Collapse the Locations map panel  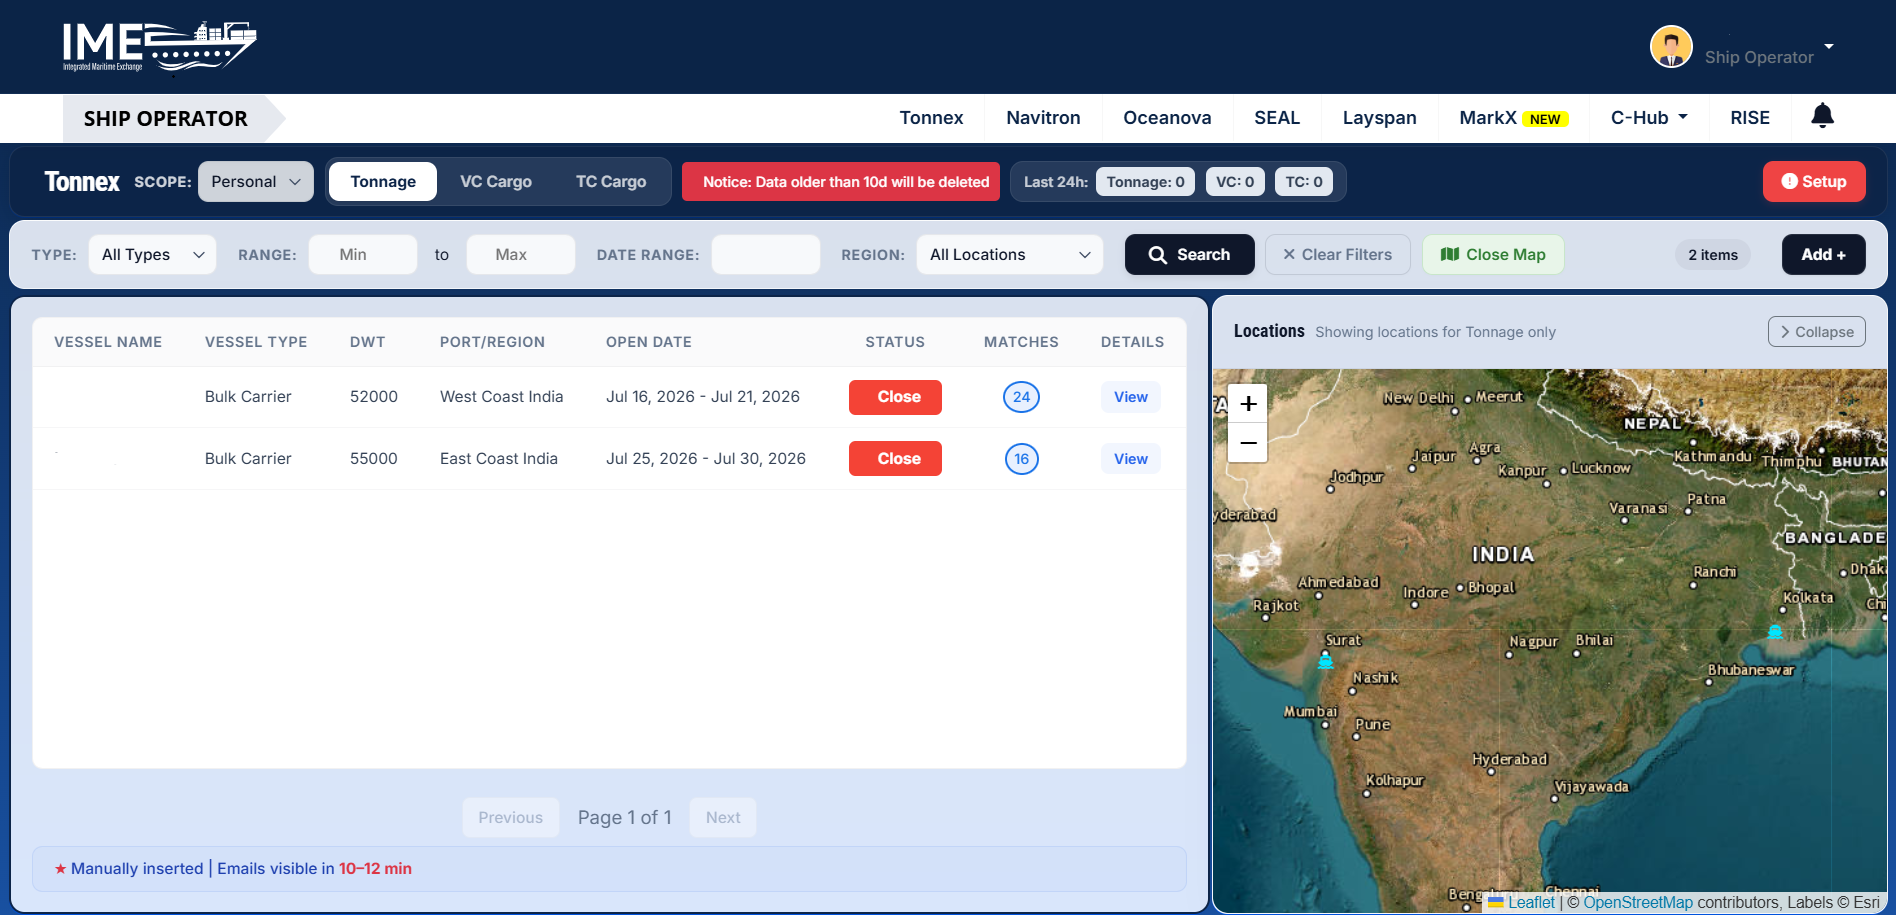click(x=1816, y=332)
